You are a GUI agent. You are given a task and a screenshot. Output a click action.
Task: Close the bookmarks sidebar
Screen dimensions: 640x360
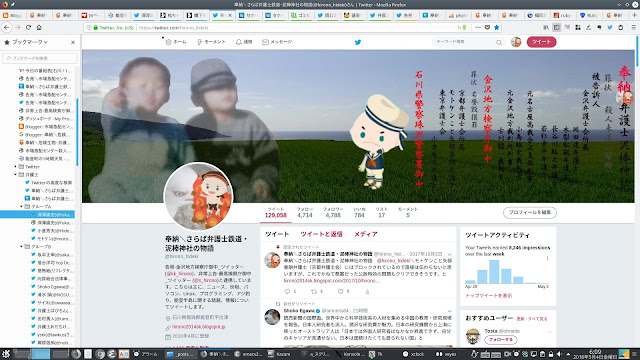[x=73, y=42]
